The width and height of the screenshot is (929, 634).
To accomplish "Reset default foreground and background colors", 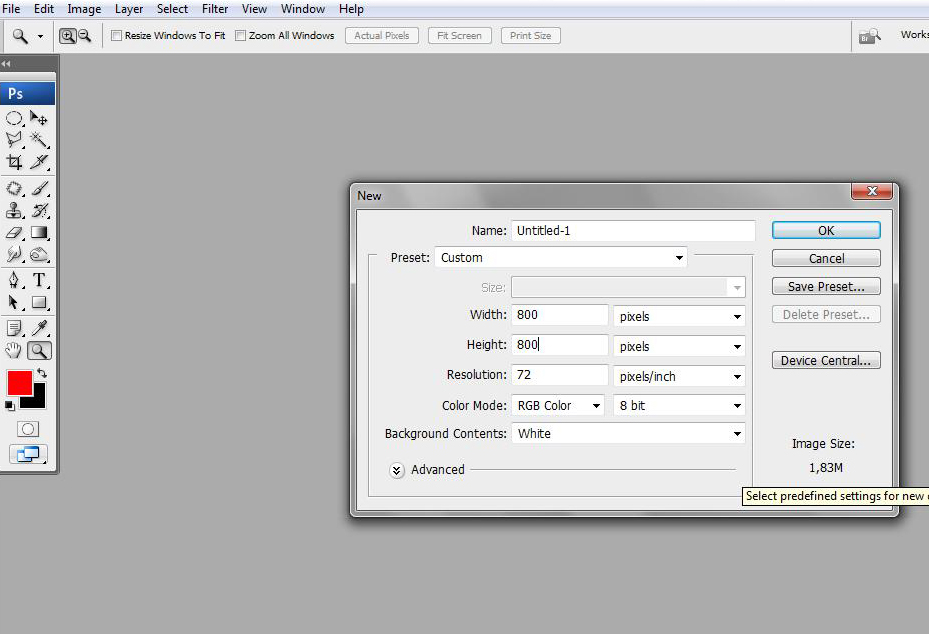I will (9, 406).
